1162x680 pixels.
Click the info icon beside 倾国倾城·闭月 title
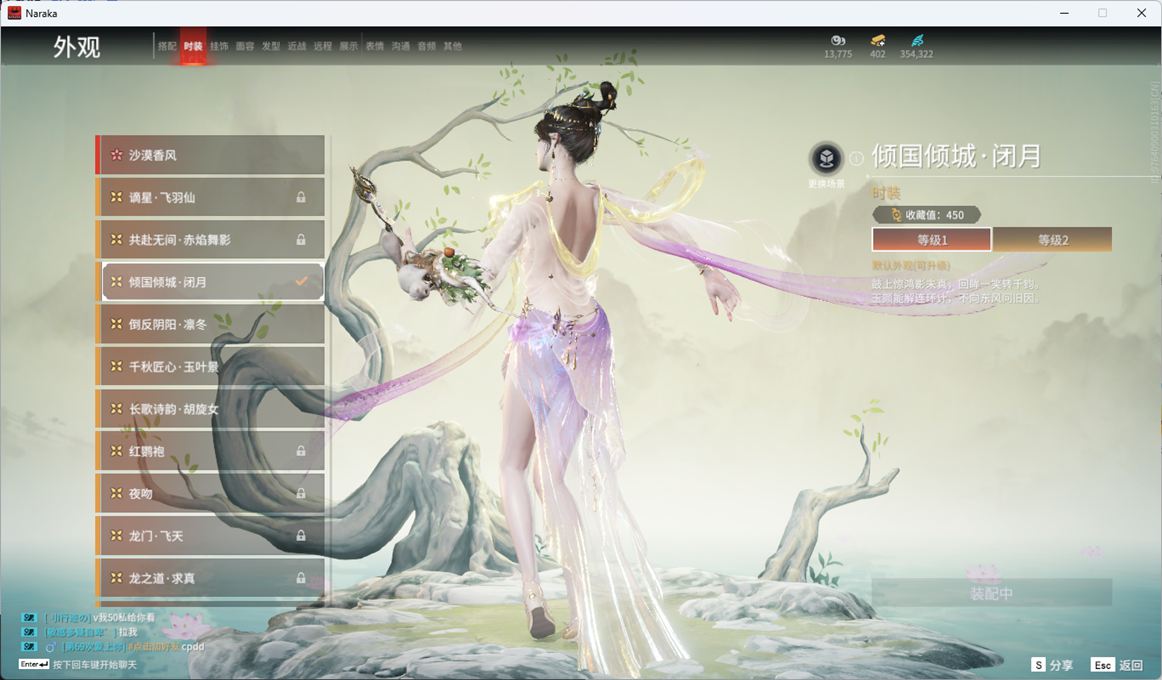pos(856,158)
